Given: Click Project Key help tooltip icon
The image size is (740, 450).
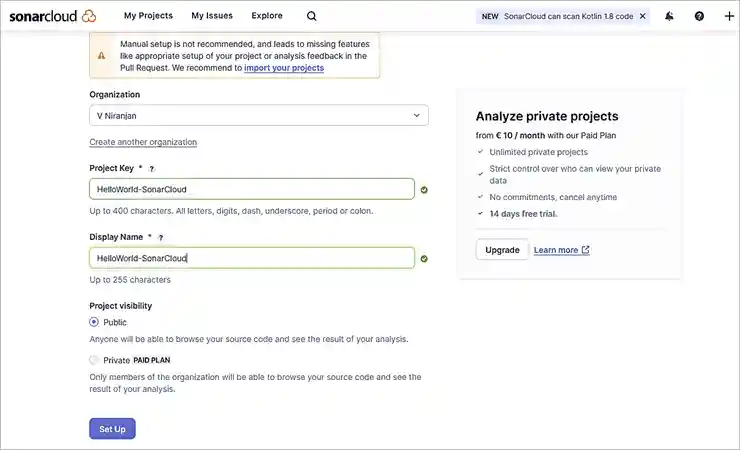Looking at the screenshot, I should pyautogui.click(x=152, y=169).
